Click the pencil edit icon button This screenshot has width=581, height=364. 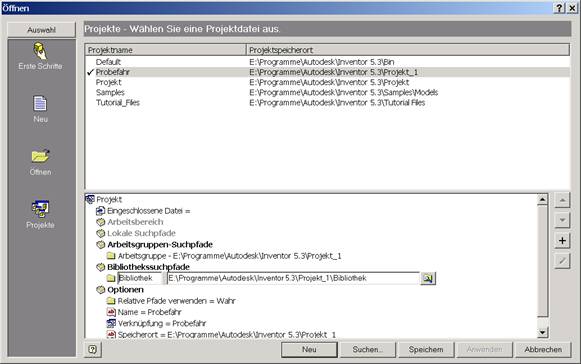click(x=562, y=261)
